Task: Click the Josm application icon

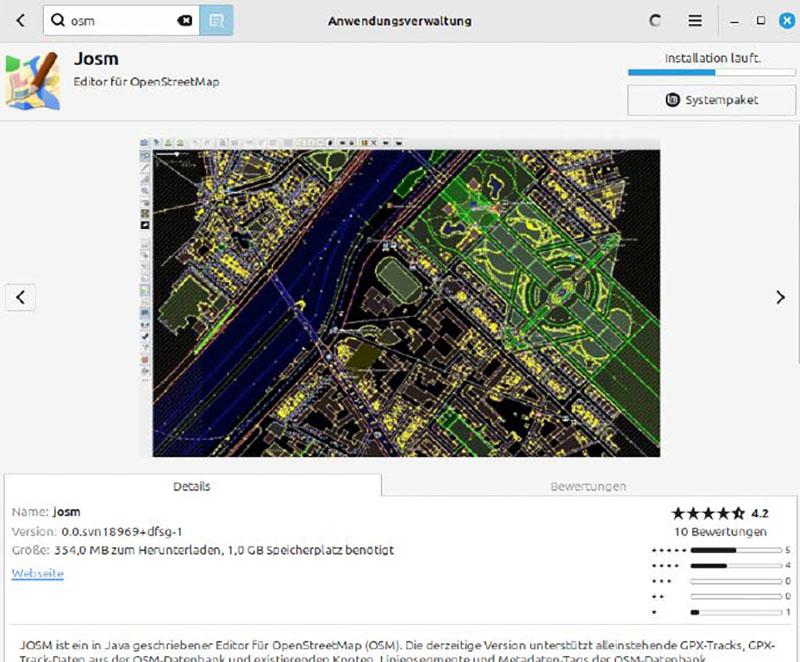Action: 32,81
